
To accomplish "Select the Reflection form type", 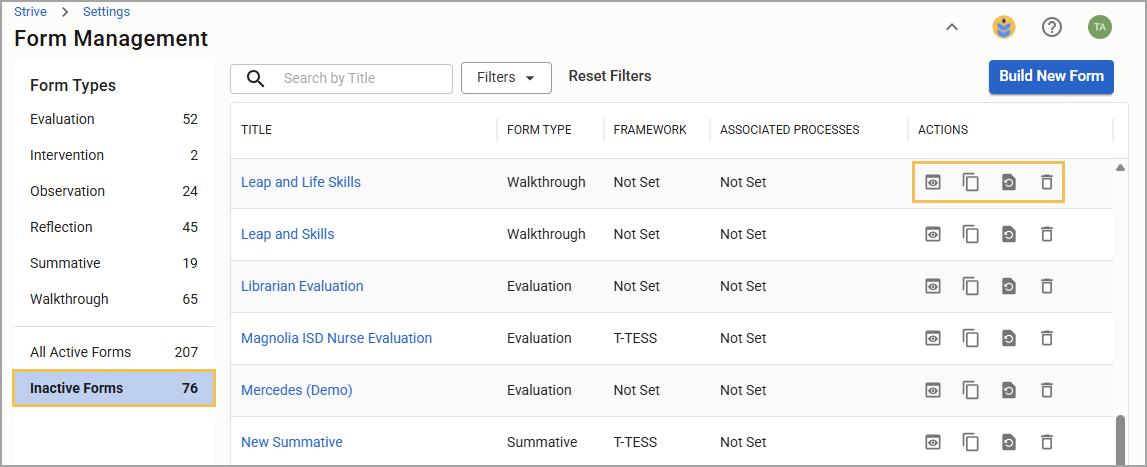I will click(x=113, y=227).
